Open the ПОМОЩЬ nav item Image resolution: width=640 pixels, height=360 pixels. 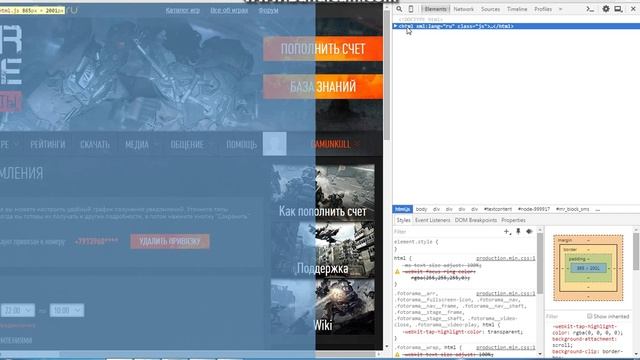(242, 144)
